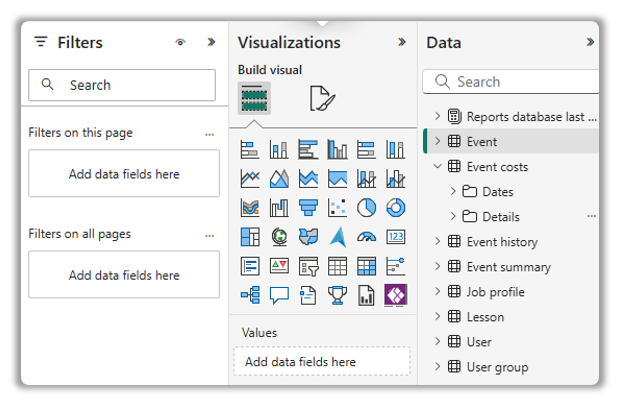The width and height of the screenshot is (628, 405).
Task: Add a Line and stacked column chart
Action: pos(366,179)
